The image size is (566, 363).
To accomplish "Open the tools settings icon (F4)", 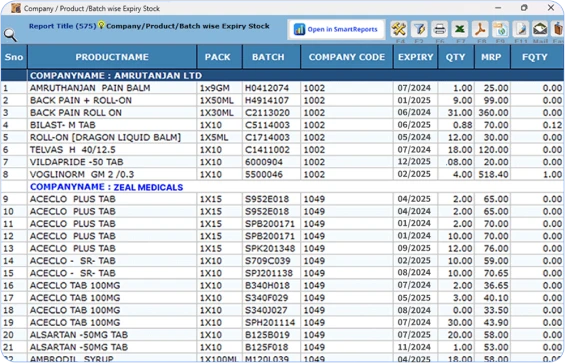I will click(399, 29).
